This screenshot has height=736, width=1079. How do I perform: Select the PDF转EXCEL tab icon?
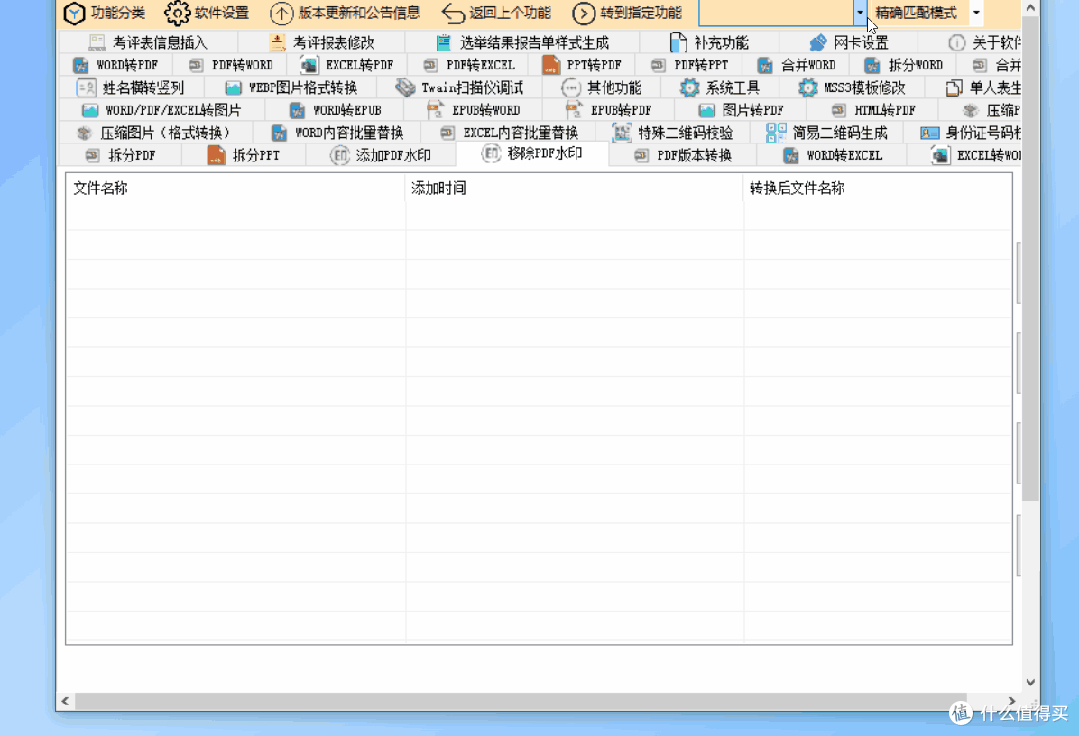pos(430,65)
